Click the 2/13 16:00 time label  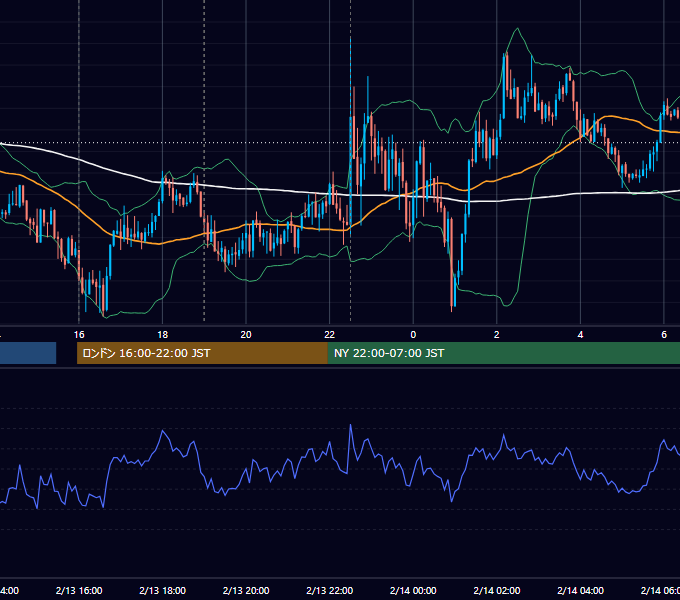[x=79, y=590]
